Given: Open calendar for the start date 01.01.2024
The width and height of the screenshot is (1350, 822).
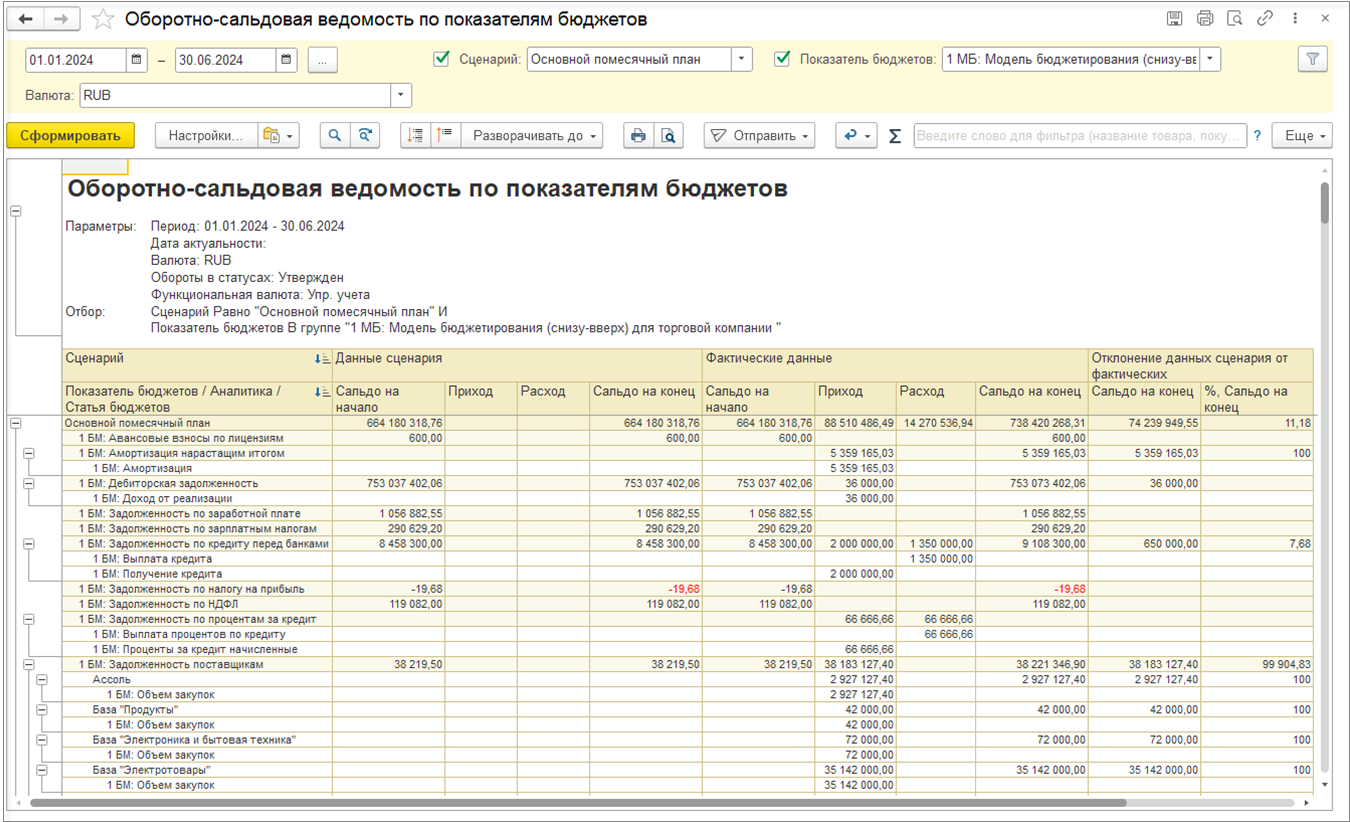Looking at the screenshot, I should 137,60.
